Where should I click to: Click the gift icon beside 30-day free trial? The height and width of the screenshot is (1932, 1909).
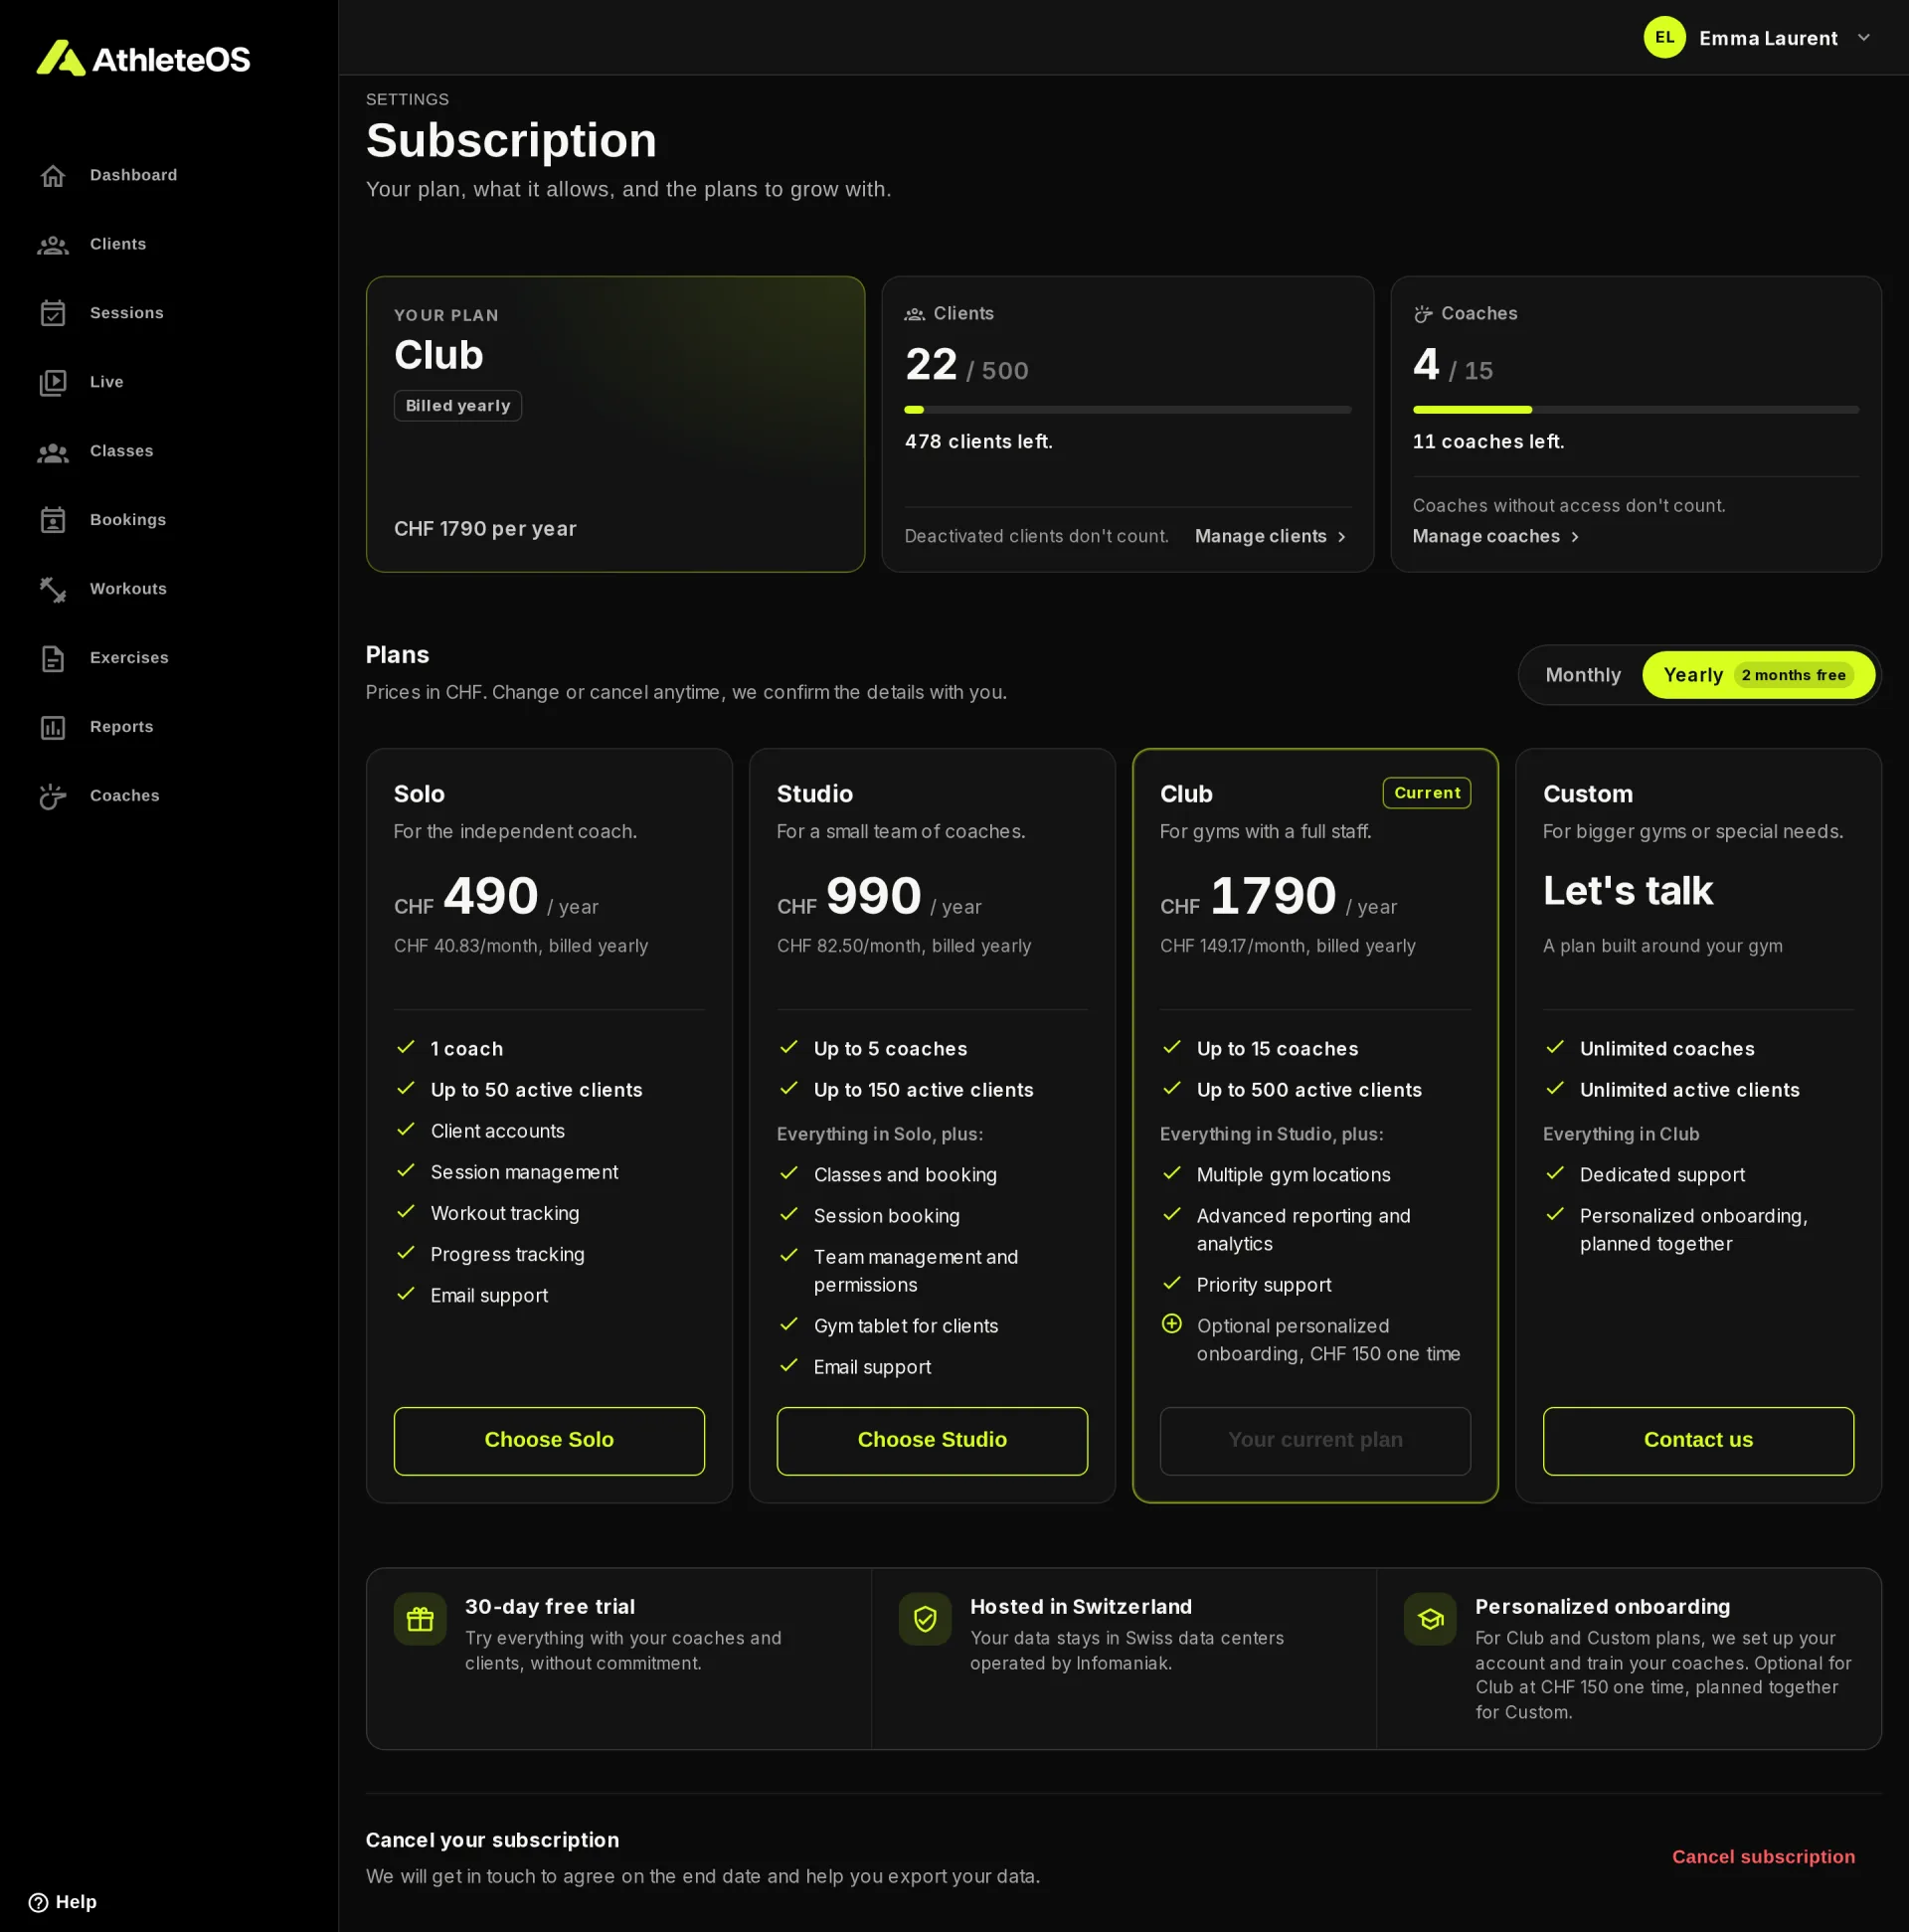click(420, 1619)
